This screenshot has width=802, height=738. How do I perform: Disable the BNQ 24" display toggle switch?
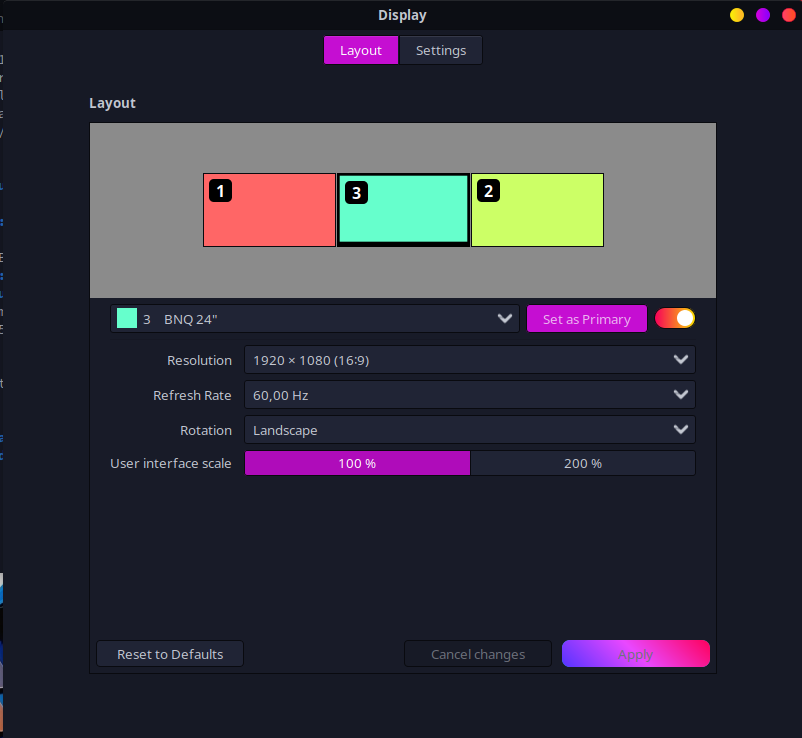[675, 319]
